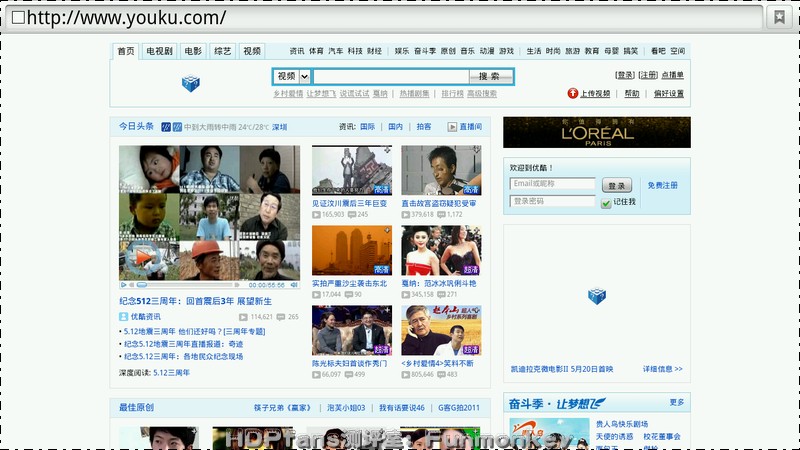Click the next button in player bar

[237, 285]
